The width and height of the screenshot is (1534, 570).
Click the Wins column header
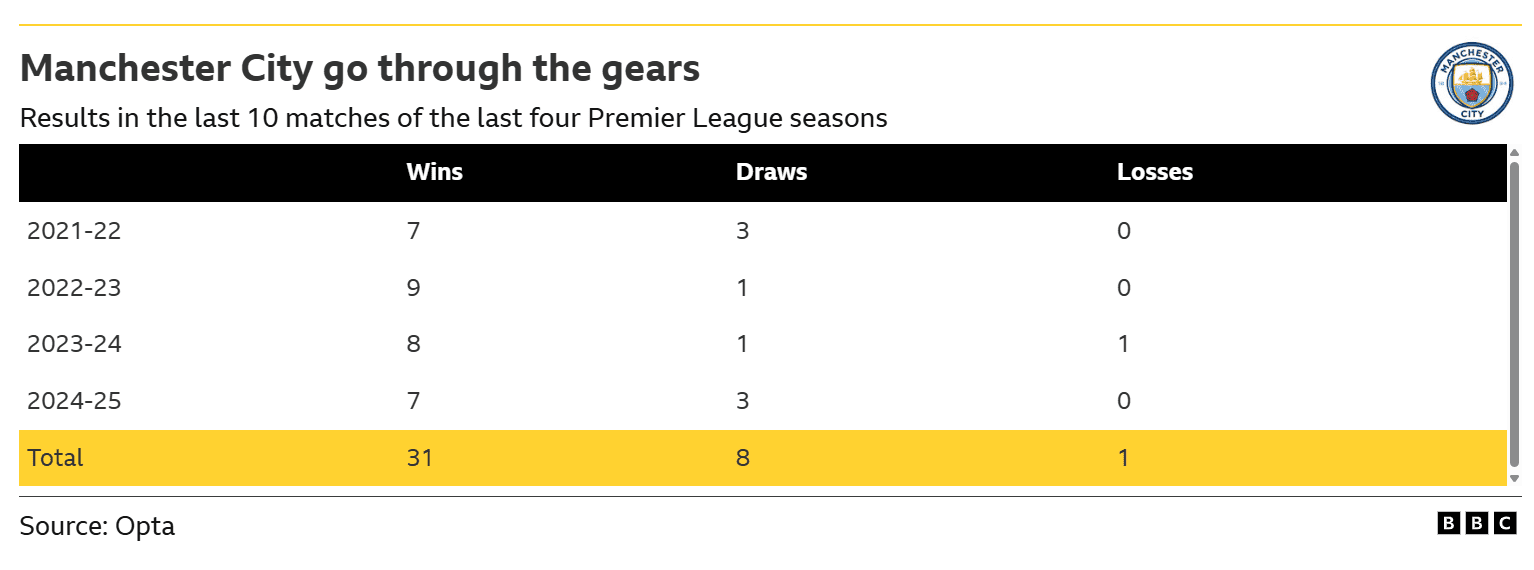(x=434, y=172)
